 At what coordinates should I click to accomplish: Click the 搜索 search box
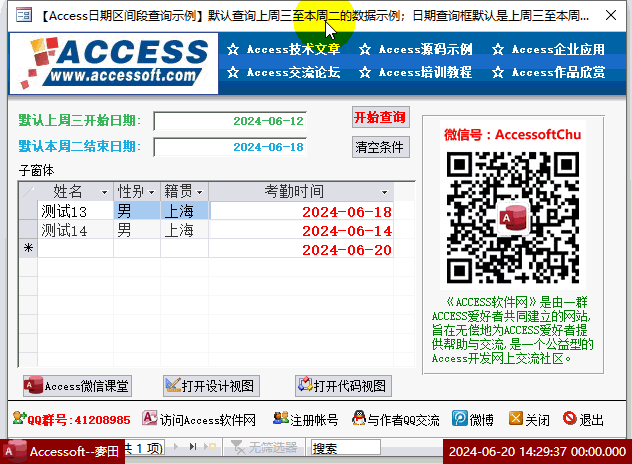click(x=346, y=447)
